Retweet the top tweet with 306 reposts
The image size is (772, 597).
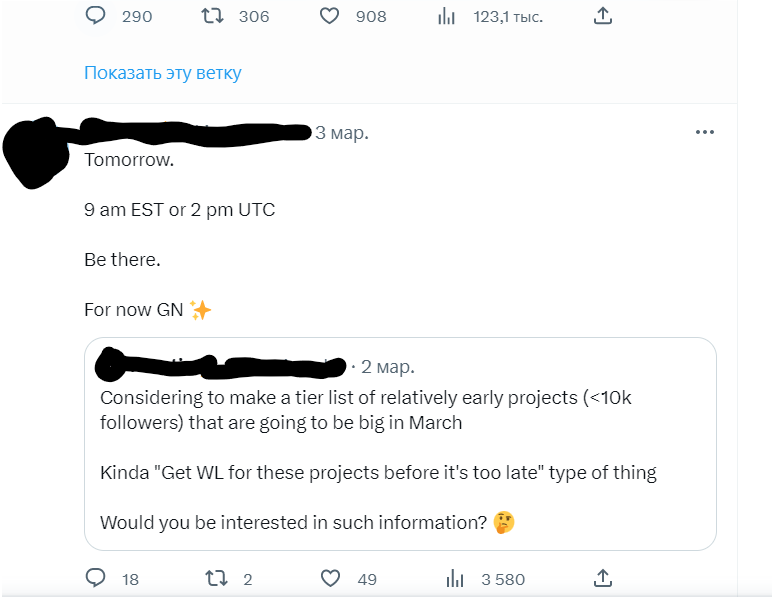(x=212, y=16)
